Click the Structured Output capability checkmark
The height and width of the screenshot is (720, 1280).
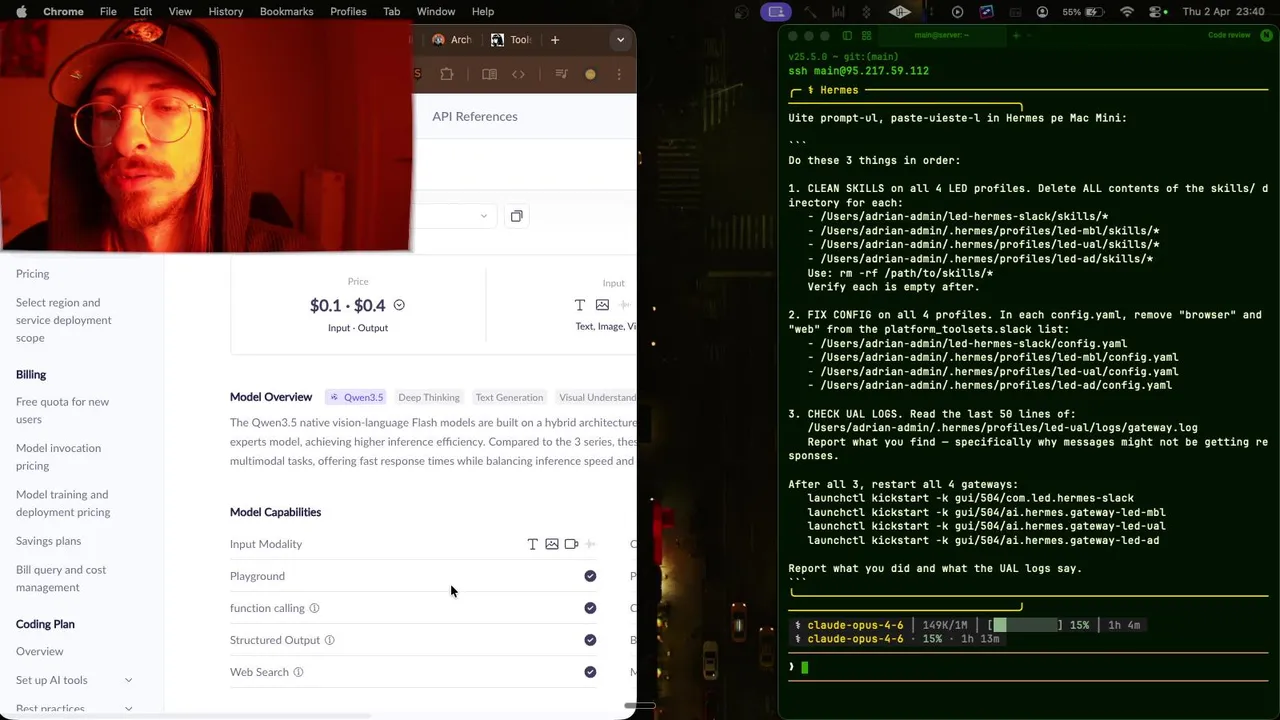[x=590, y=640]
